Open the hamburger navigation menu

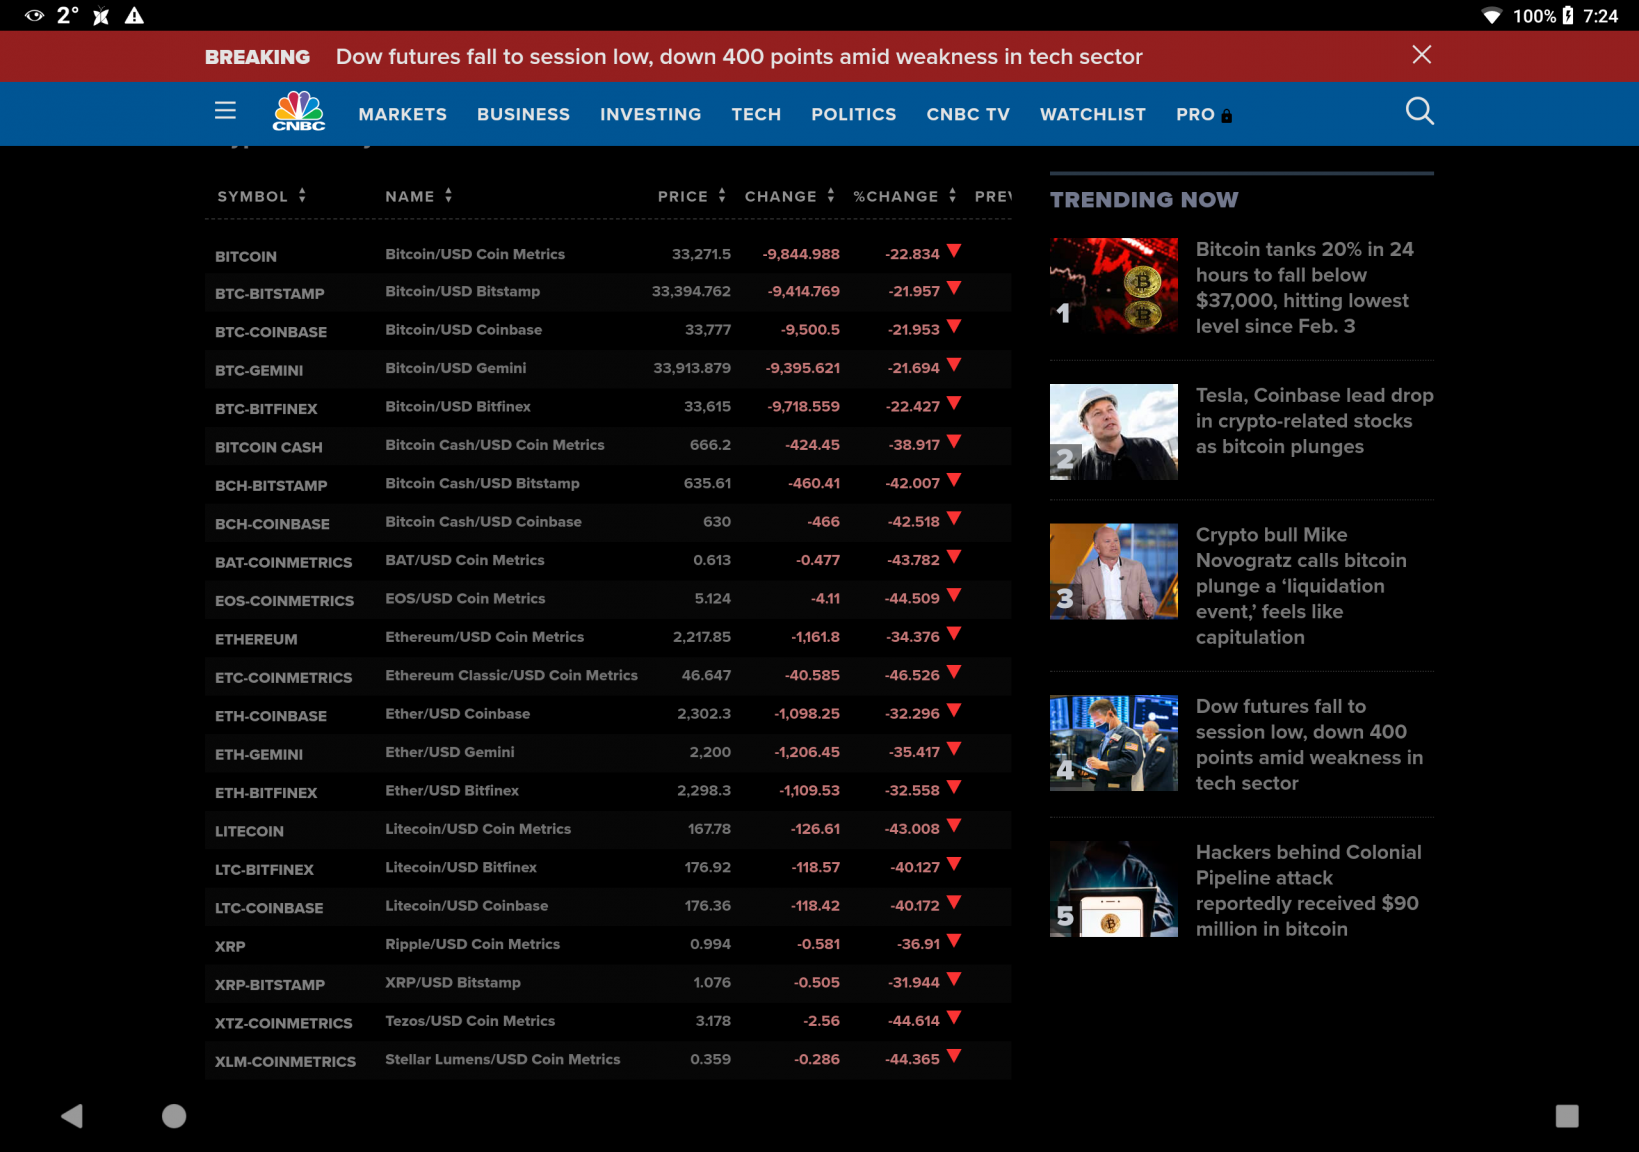point(225,111)
